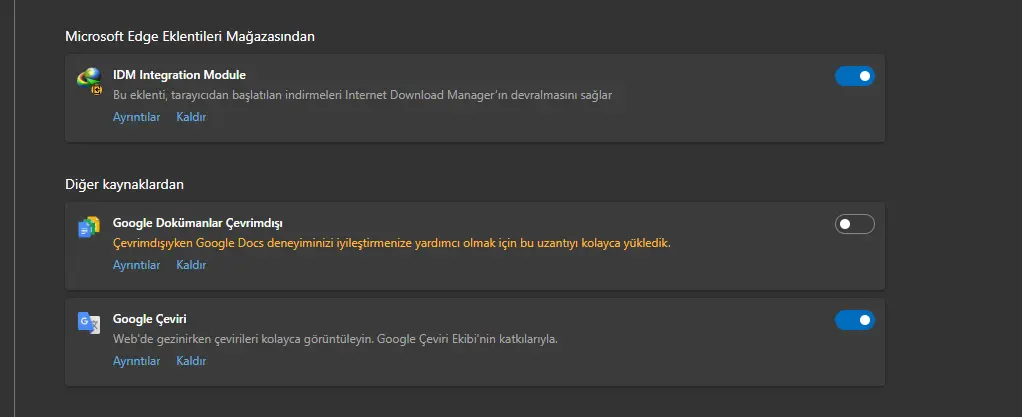Viewport: 1022px width, 417px height.
Task: Click the Google Çeviri extension icon
Action: 89,323
